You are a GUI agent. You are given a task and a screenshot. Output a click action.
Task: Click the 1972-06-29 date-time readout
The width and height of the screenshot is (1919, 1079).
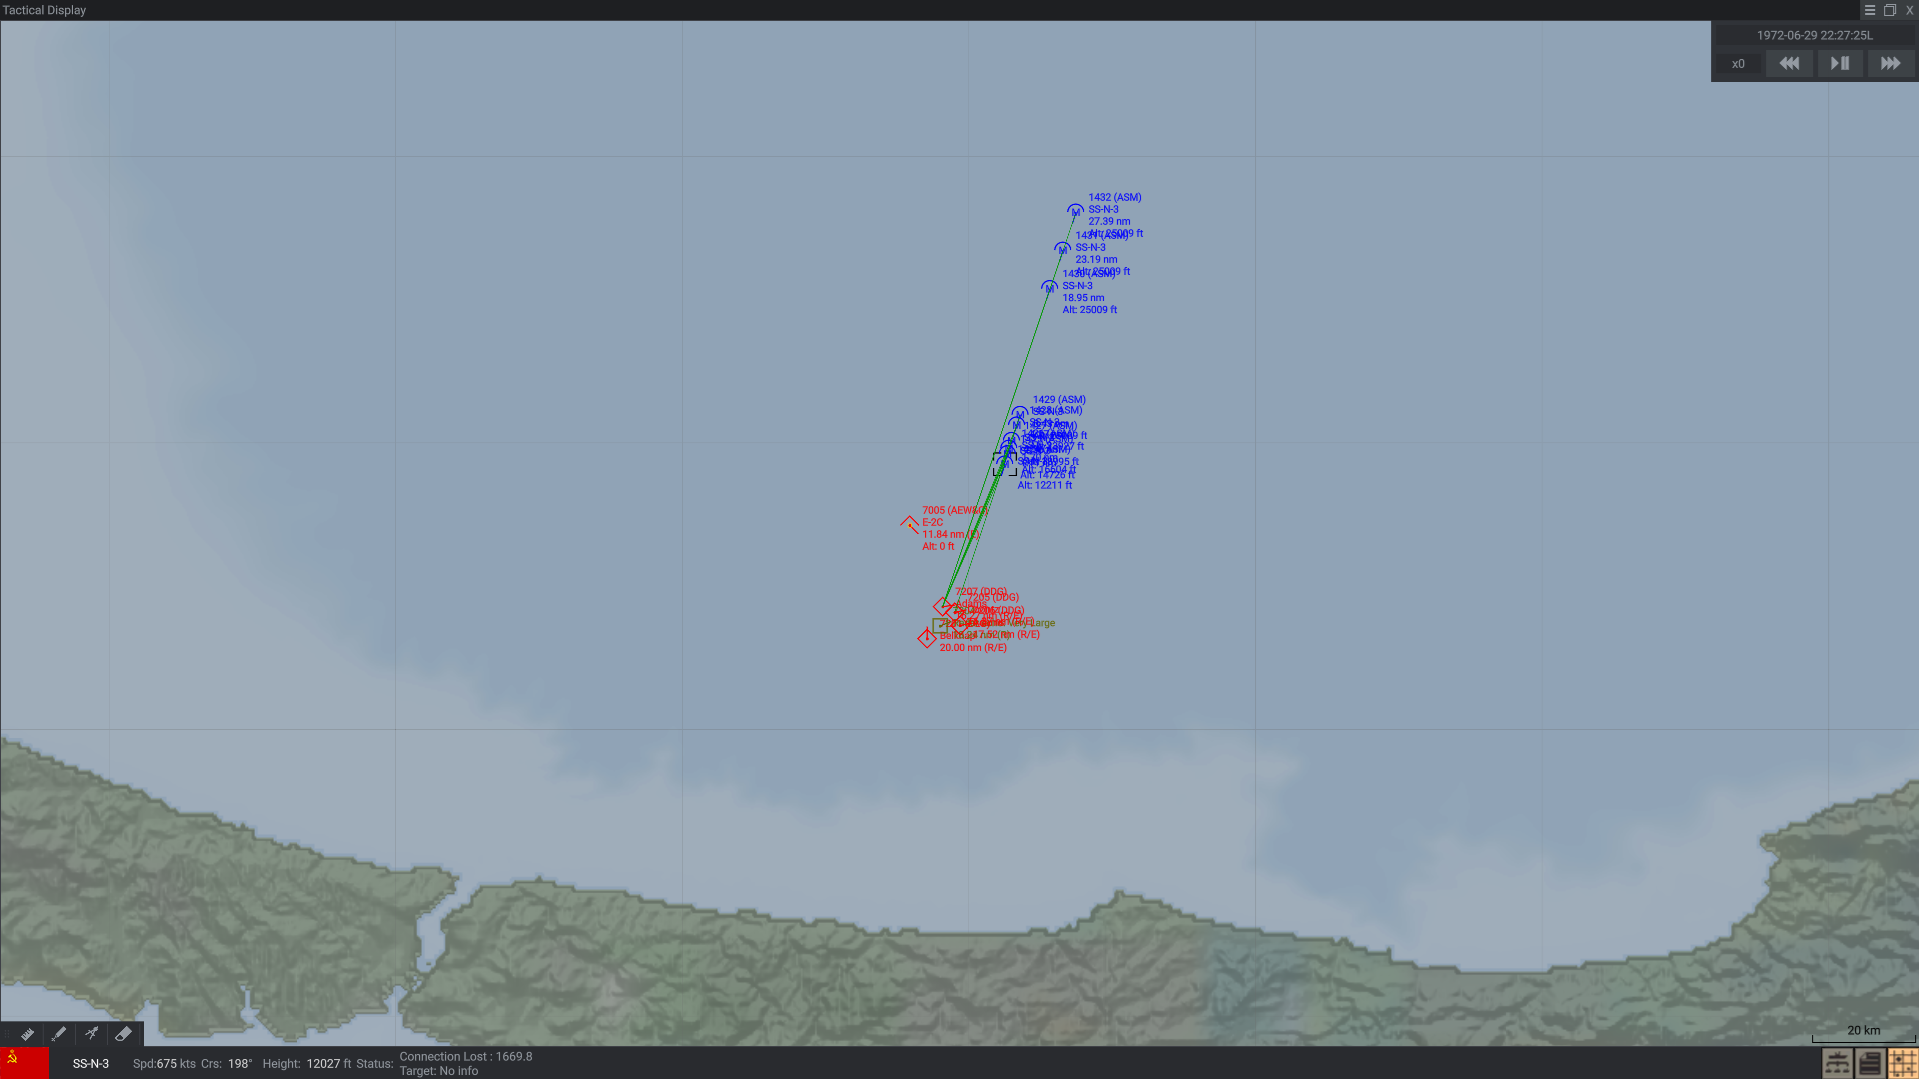[x=1814, y=35]
